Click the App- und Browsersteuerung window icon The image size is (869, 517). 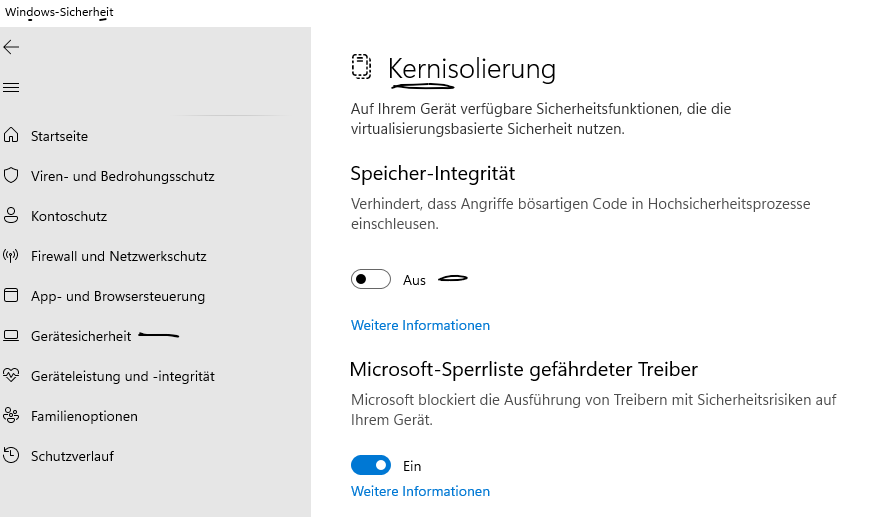(12, 296)
